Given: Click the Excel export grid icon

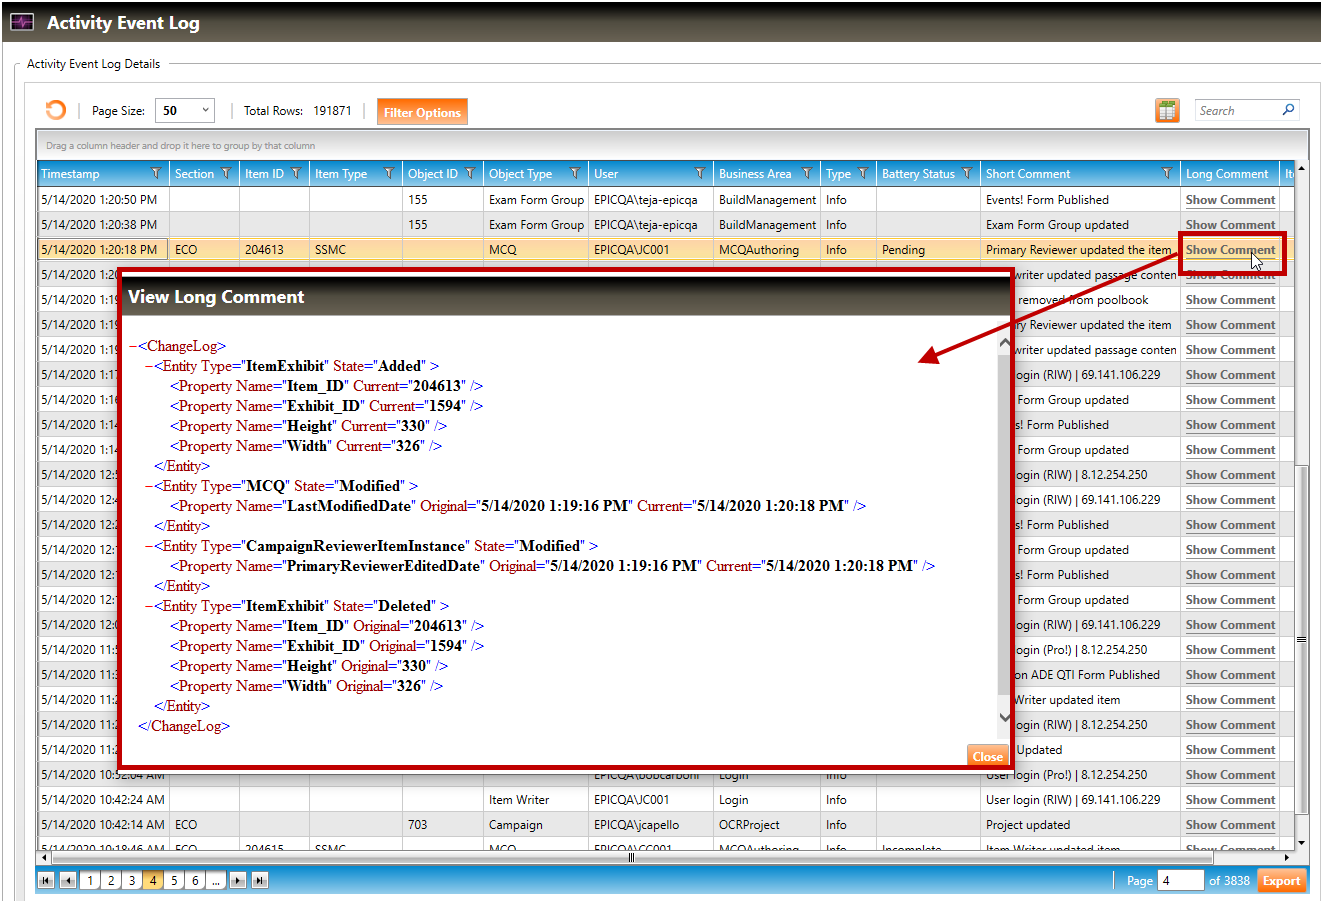Looking at the screenshot, I should coord(1167,111).
